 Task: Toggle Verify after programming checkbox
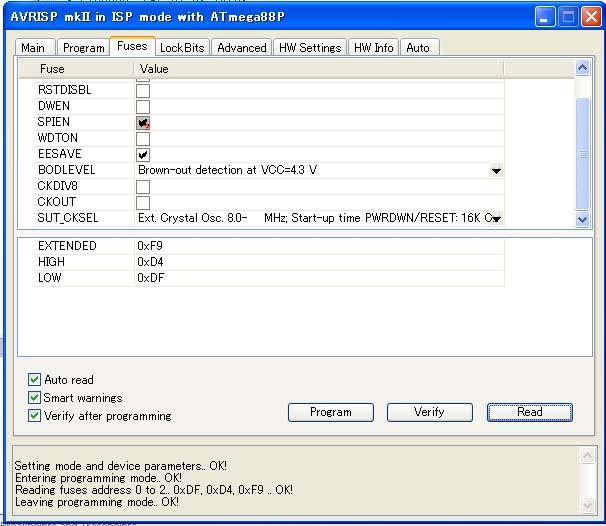[34, 416]
